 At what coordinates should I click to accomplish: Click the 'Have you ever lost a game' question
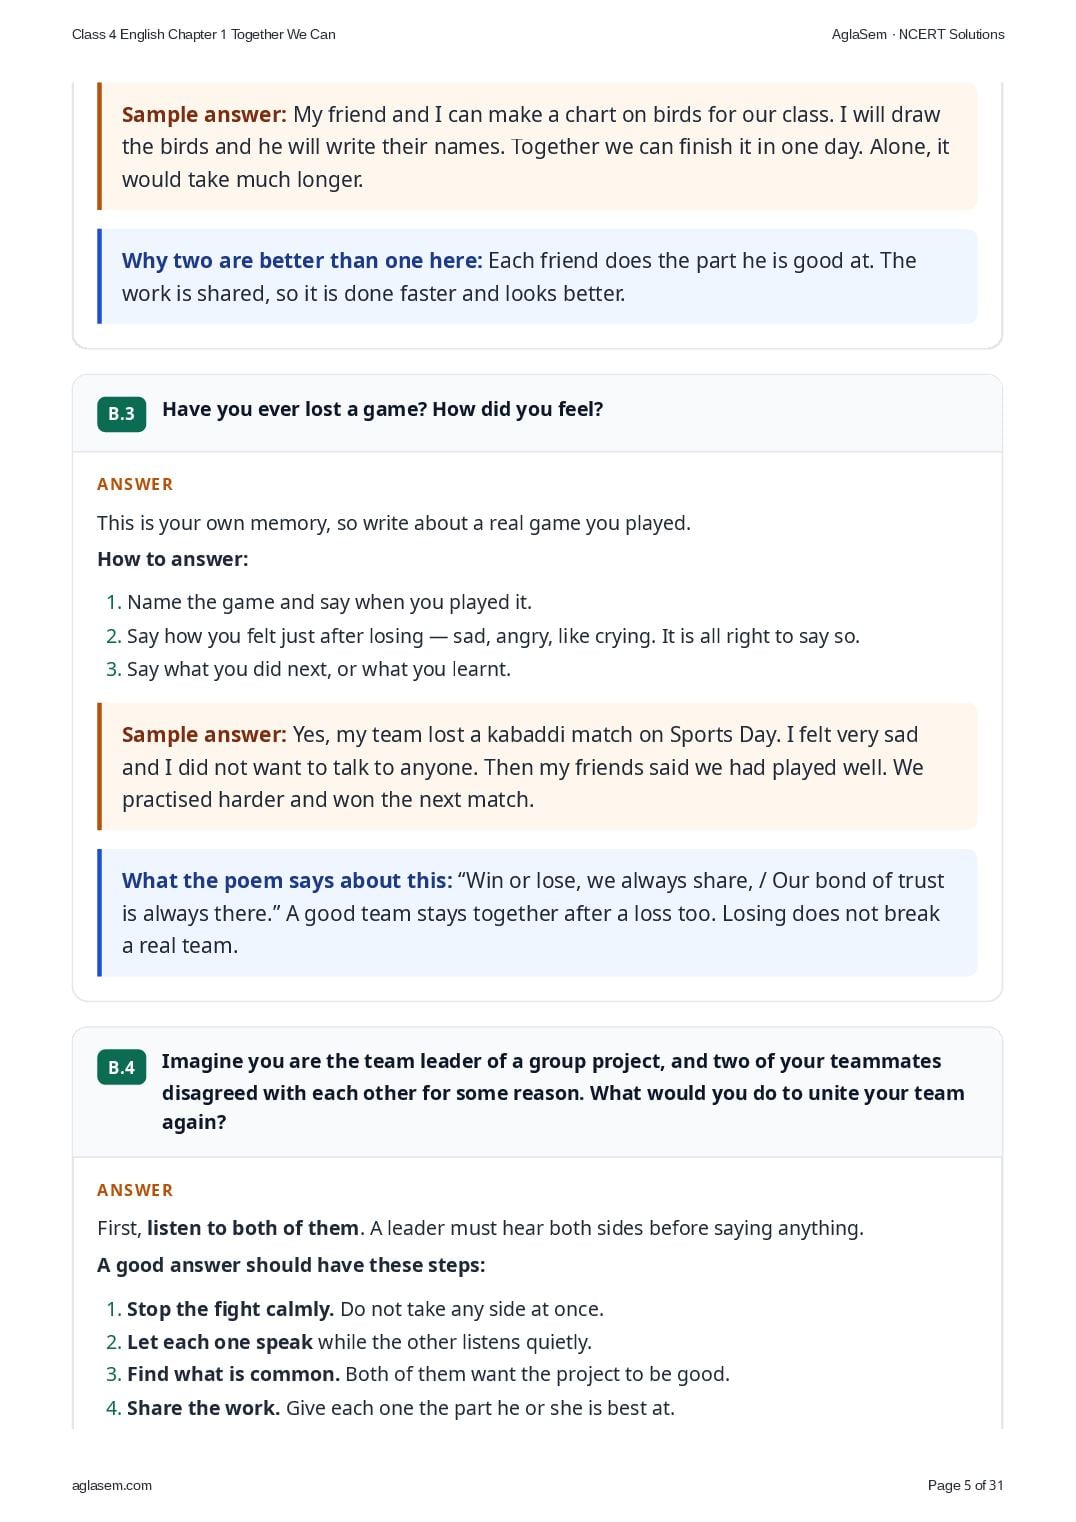383,409
